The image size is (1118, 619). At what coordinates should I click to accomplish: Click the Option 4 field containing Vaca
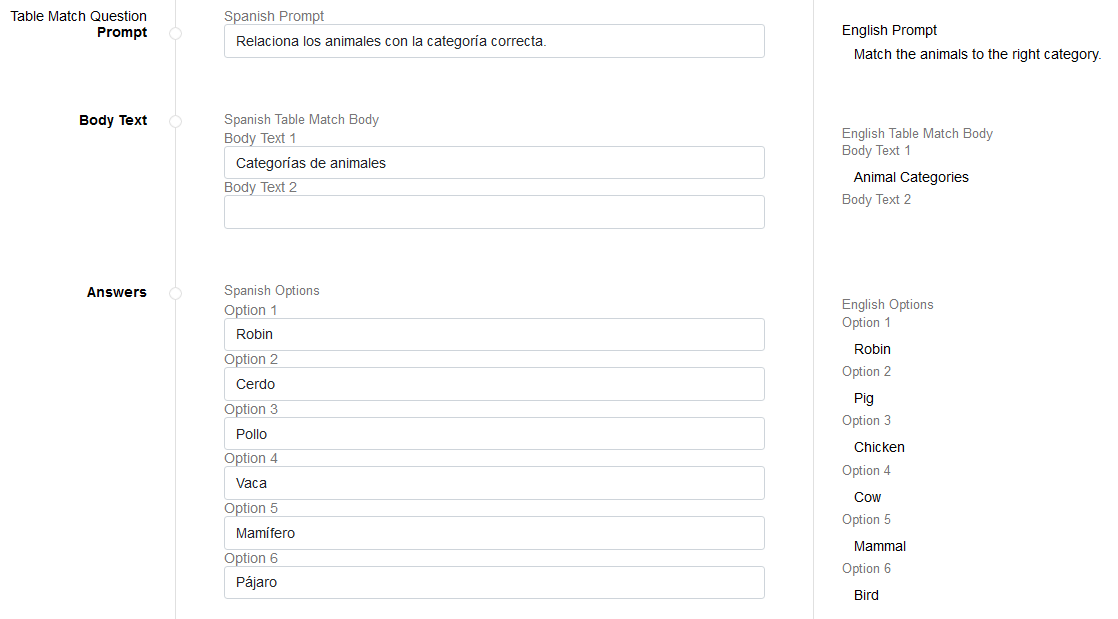click(494, 483)
